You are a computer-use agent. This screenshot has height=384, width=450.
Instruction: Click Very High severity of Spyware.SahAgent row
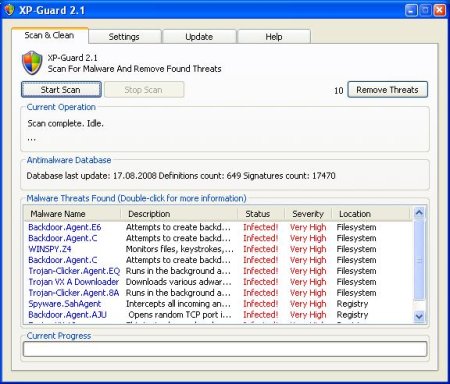(x=308, y=304)
